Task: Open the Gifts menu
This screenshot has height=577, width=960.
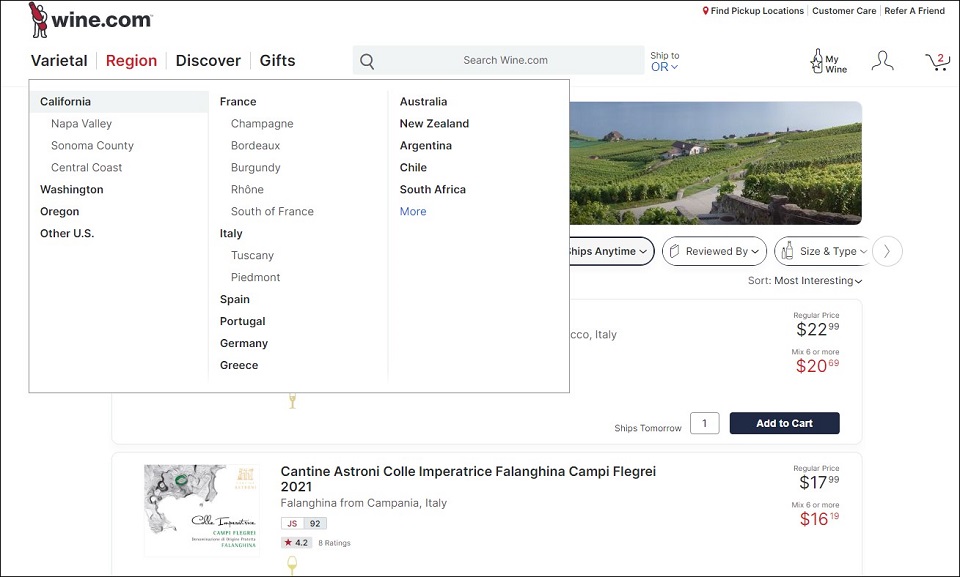Action: point(277,61)
